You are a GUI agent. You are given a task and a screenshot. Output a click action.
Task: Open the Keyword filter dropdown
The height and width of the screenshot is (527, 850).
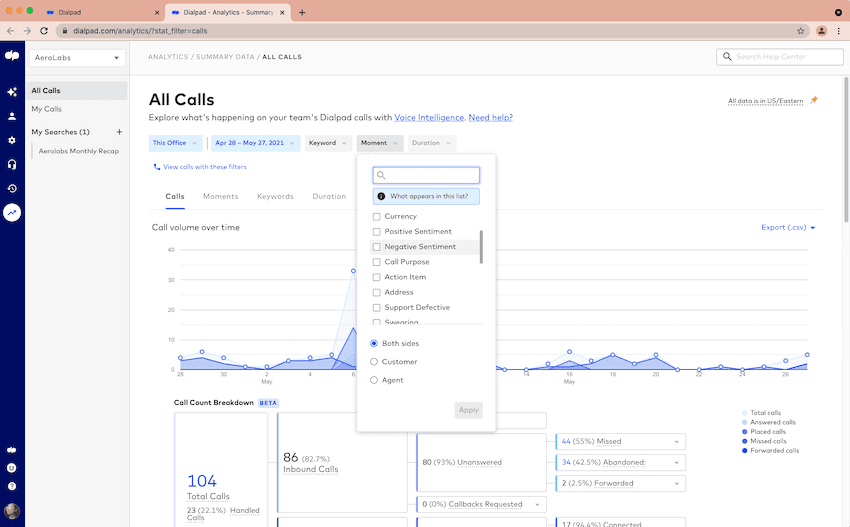click(x=327, y=143)
